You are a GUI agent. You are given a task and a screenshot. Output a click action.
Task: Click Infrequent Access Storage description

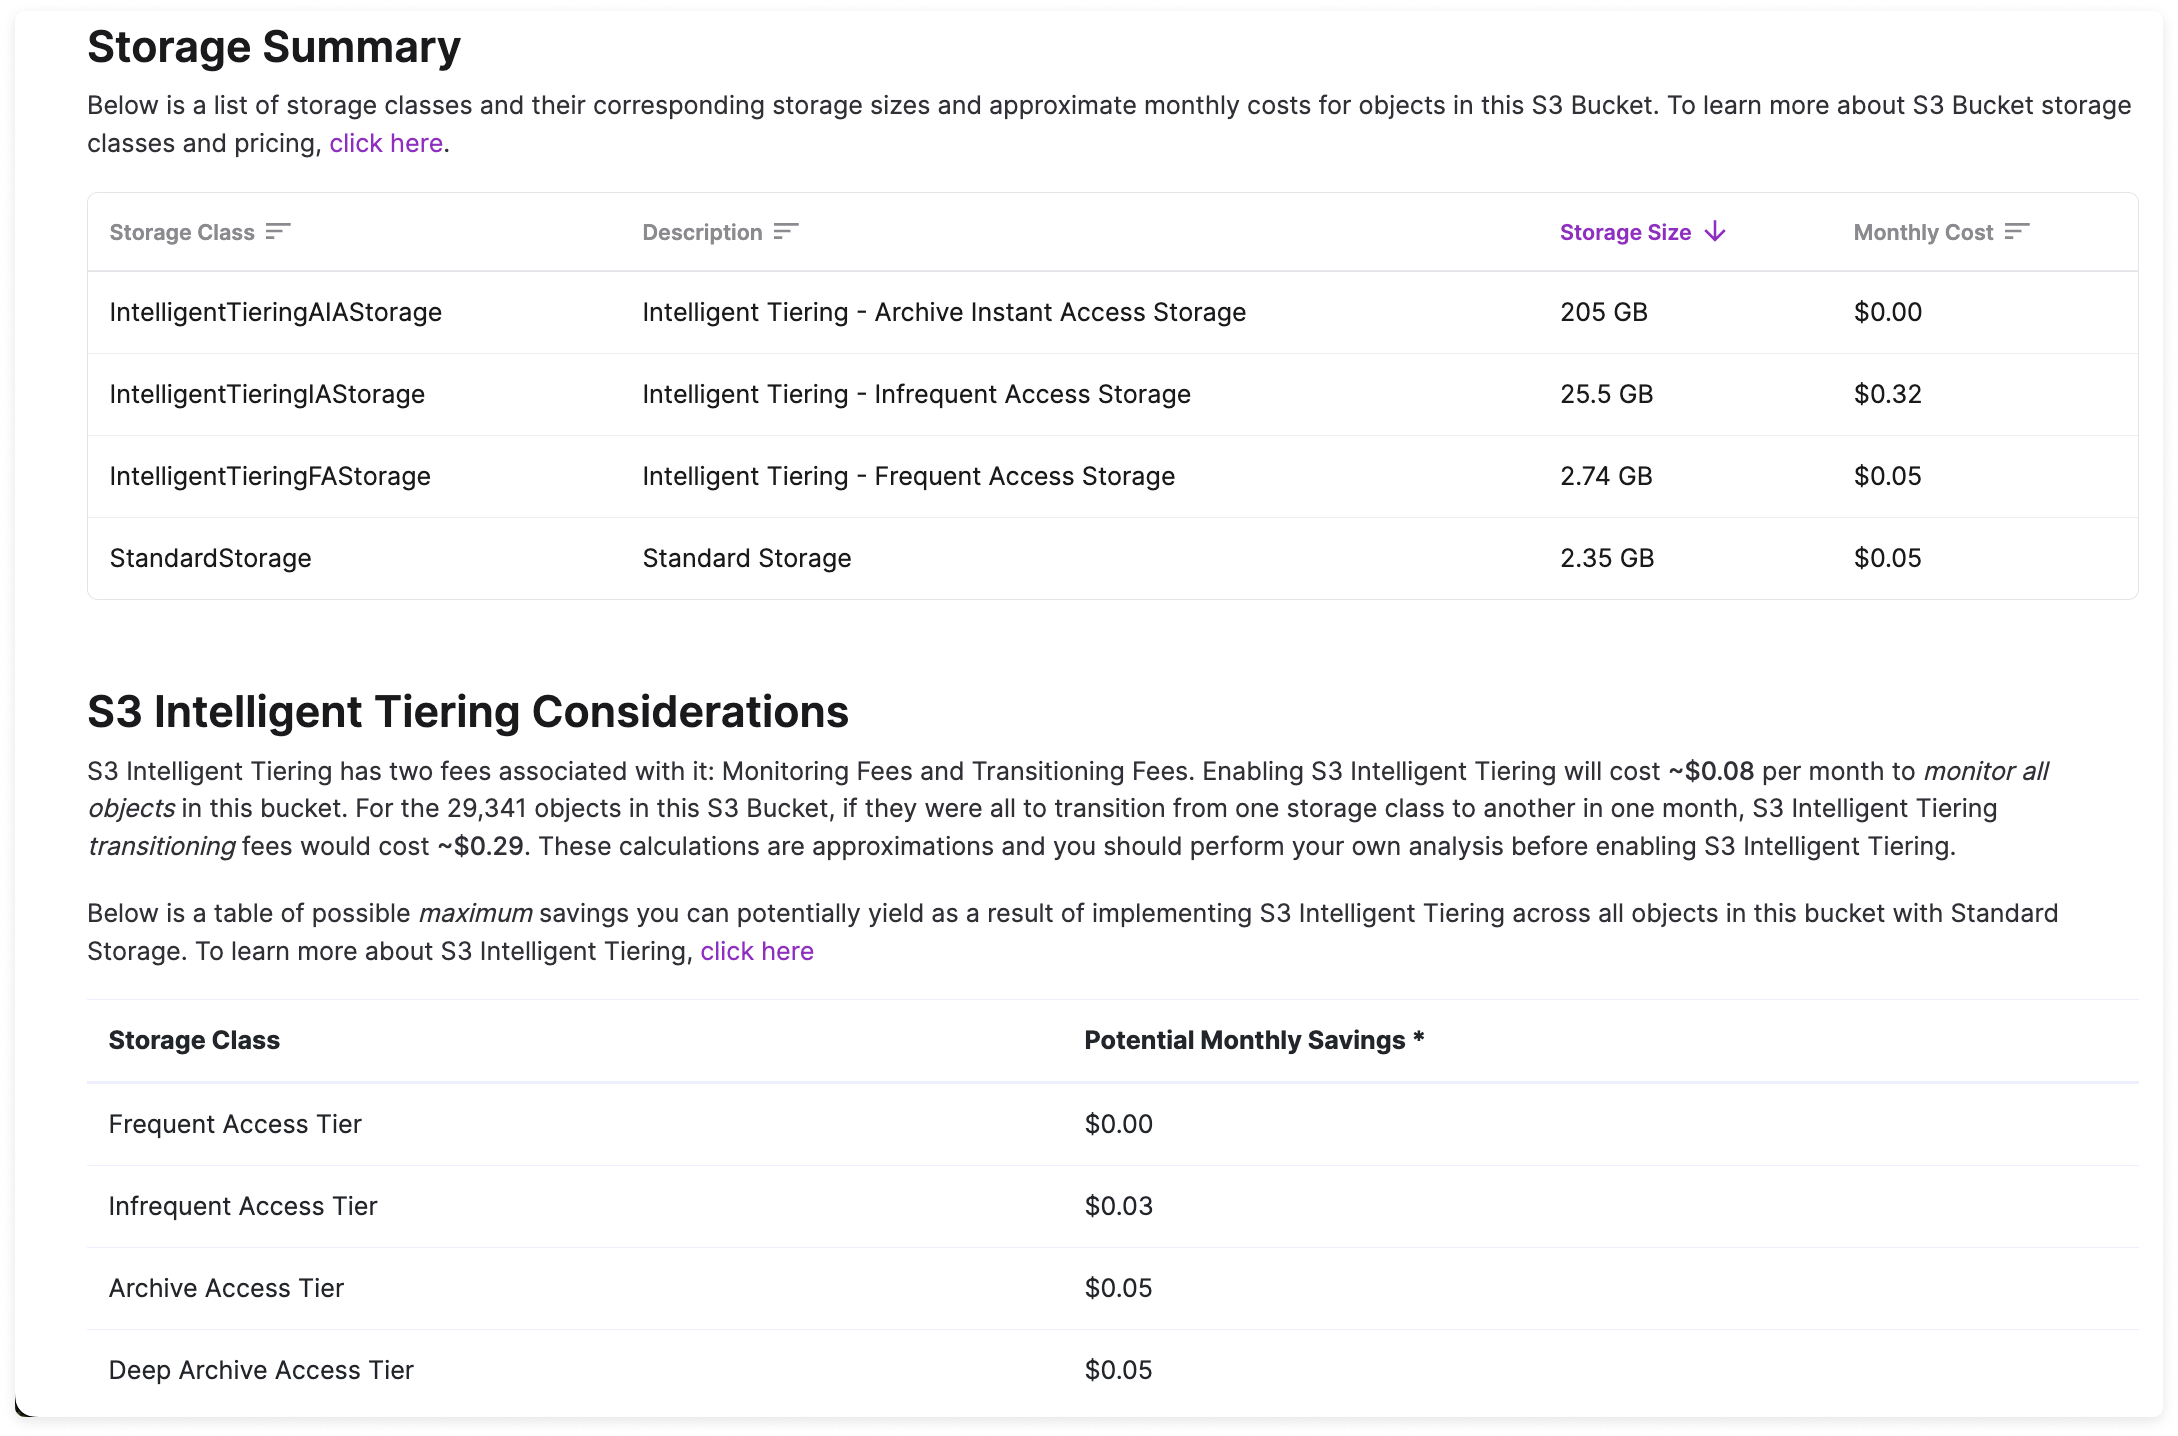pos(916,394)
